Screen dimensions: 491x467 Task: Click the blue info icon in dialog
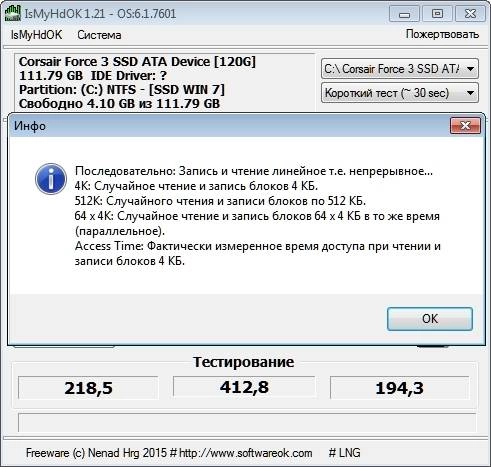(x=51, y=179)
